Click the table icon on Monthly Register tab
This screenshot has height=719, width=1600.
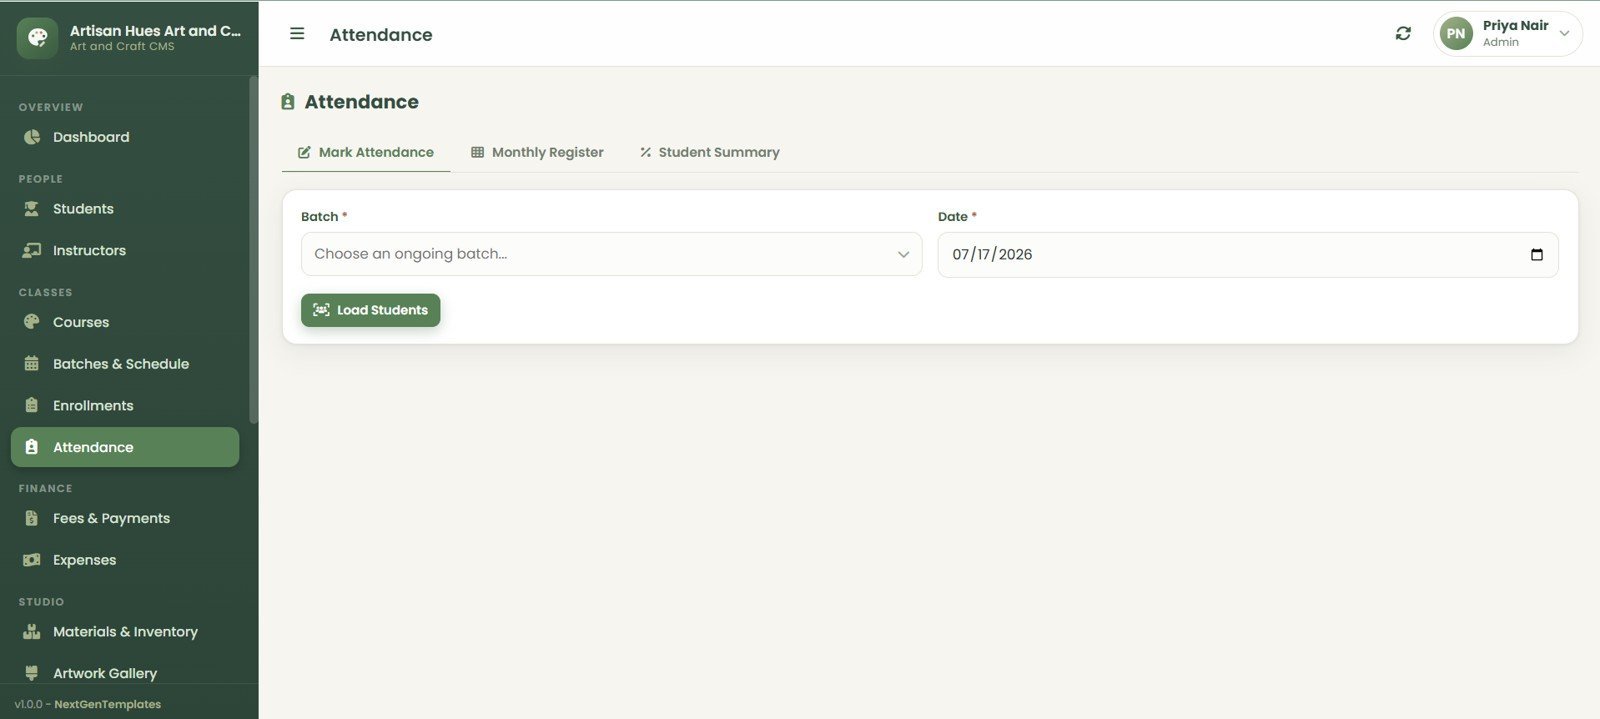click(x=477, y=153)
